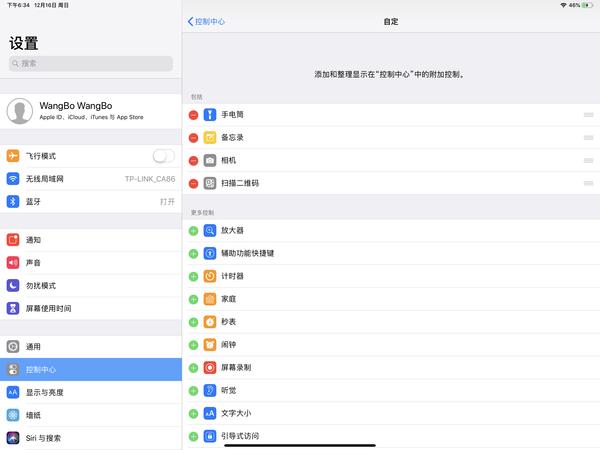Grab reorder handle on Notes (备忘录) row
Screen dimensions: 600x450
click(589, 138)
